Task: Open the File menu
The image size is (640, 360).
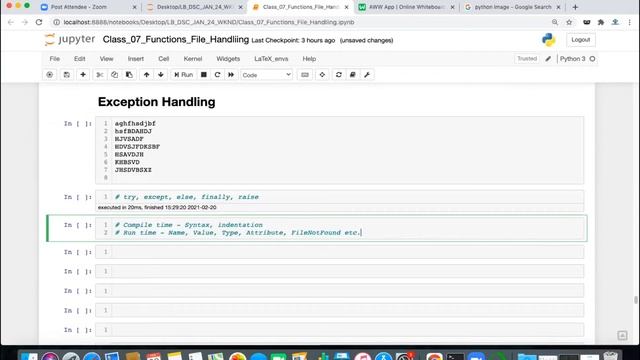Action: pos(55,59)
